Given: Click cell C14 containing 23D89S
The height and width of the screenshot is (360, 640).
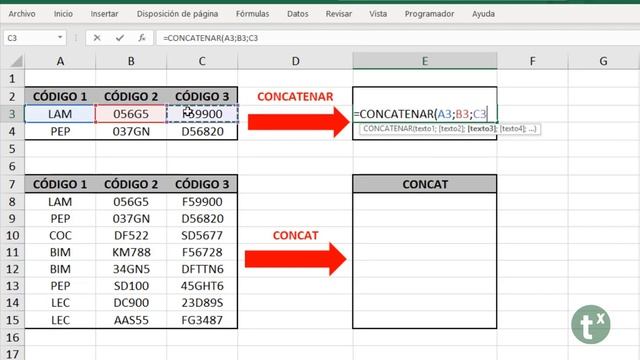Looking at the screenshot, I should tap(202, 303).
